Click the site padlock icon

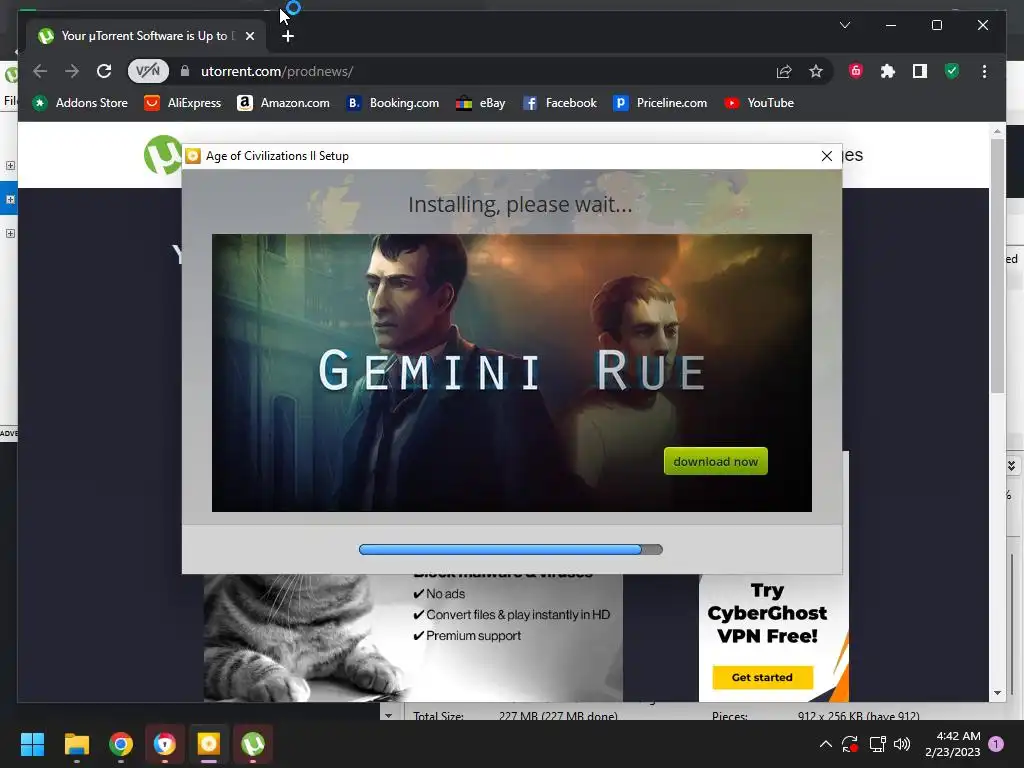click(x=185, y=71)
